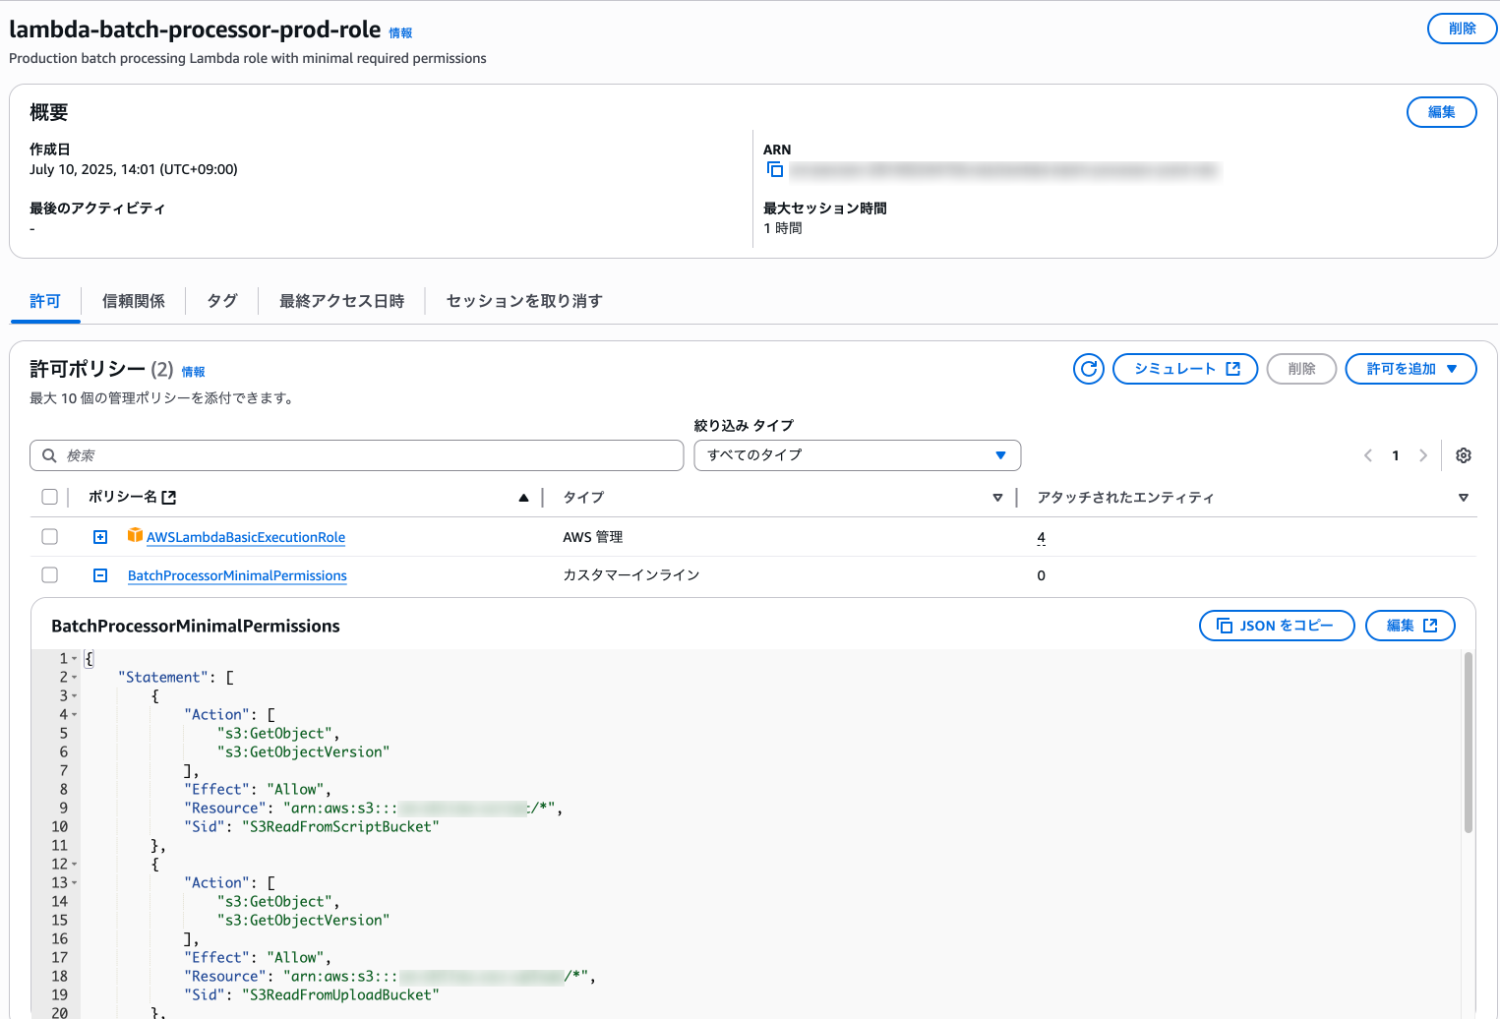Click the カスタマーインライン type cell

631,575
